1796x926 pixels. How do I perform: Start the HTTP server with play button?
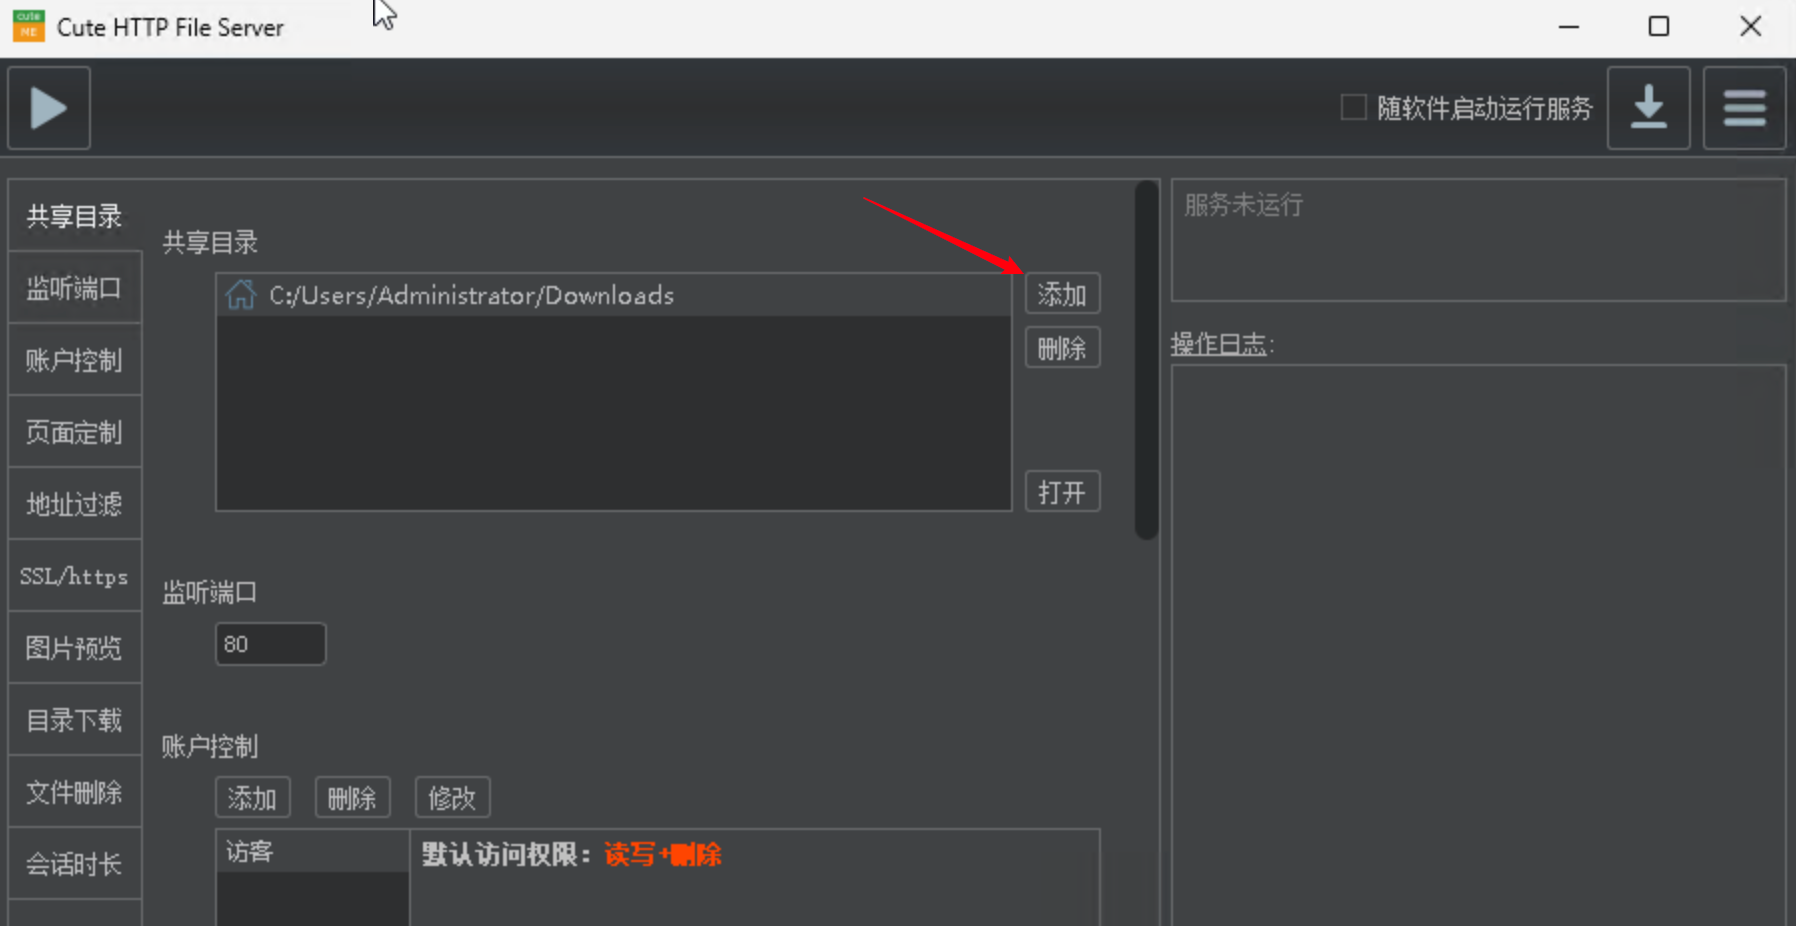point(49,108)
